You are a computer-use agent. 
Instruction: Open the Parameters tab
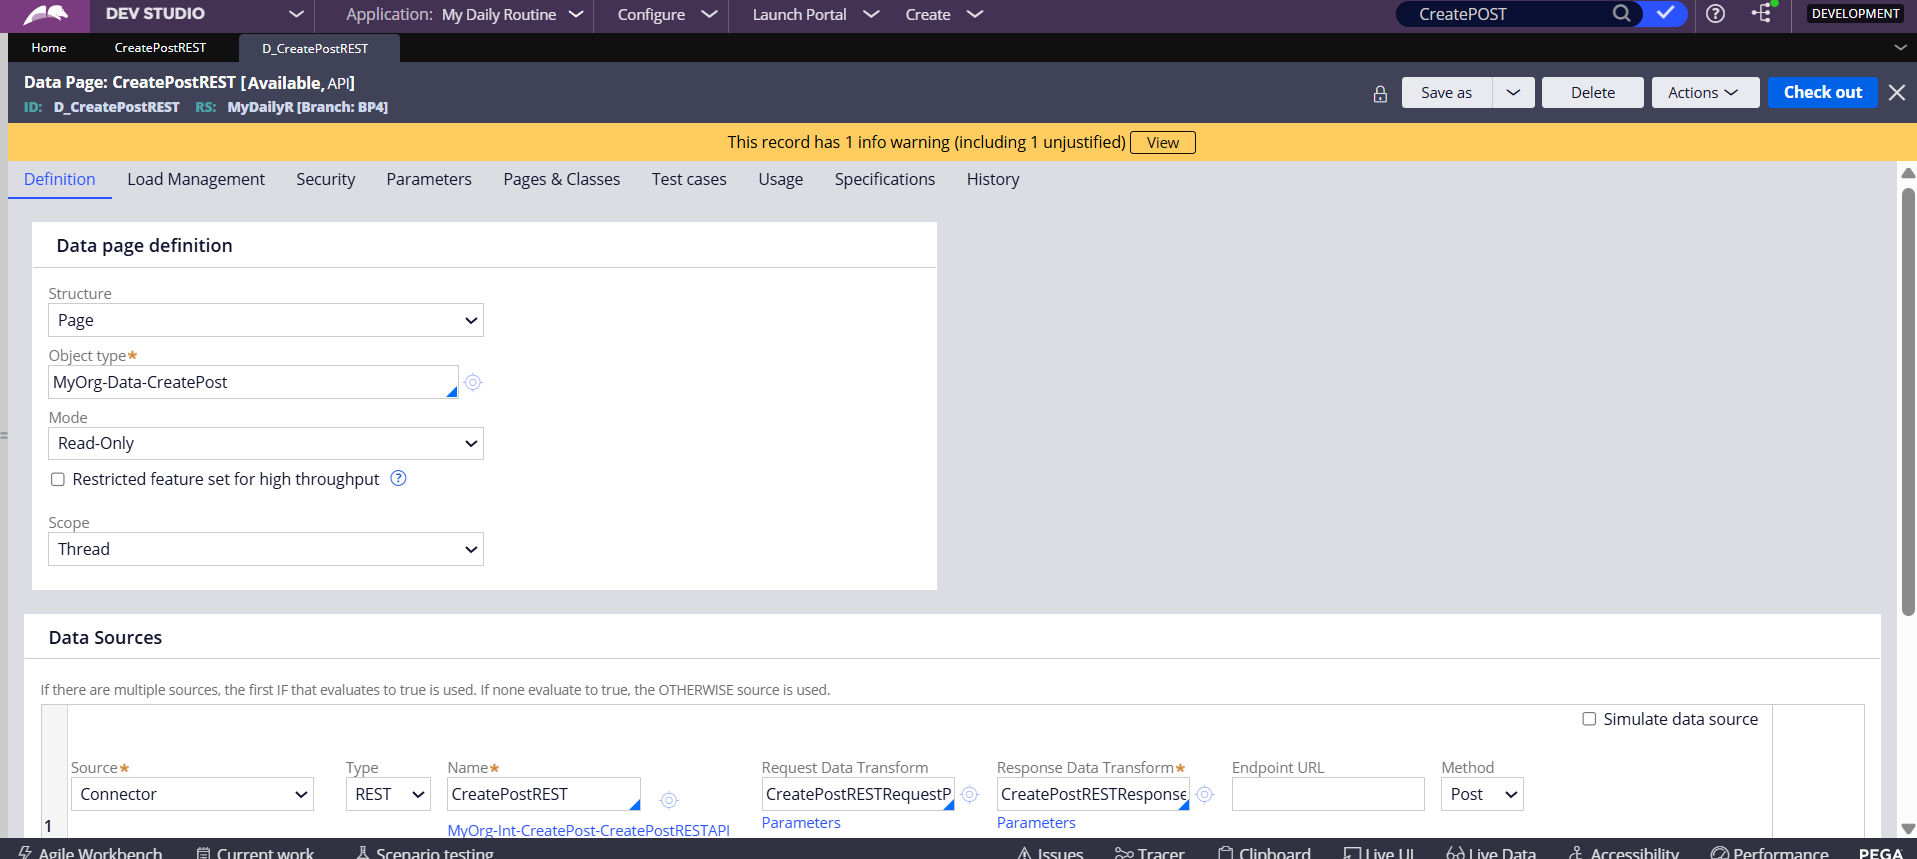pyautogui.click(x=429, y=179)
